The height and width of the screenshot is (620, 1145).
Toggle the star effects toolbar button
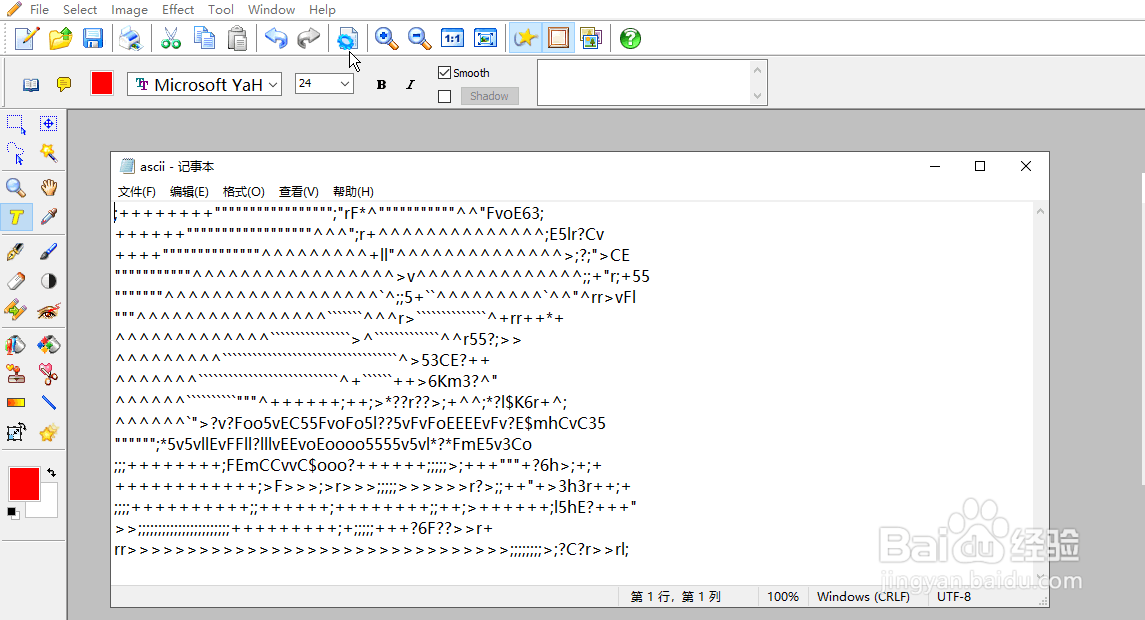(525, 38)
